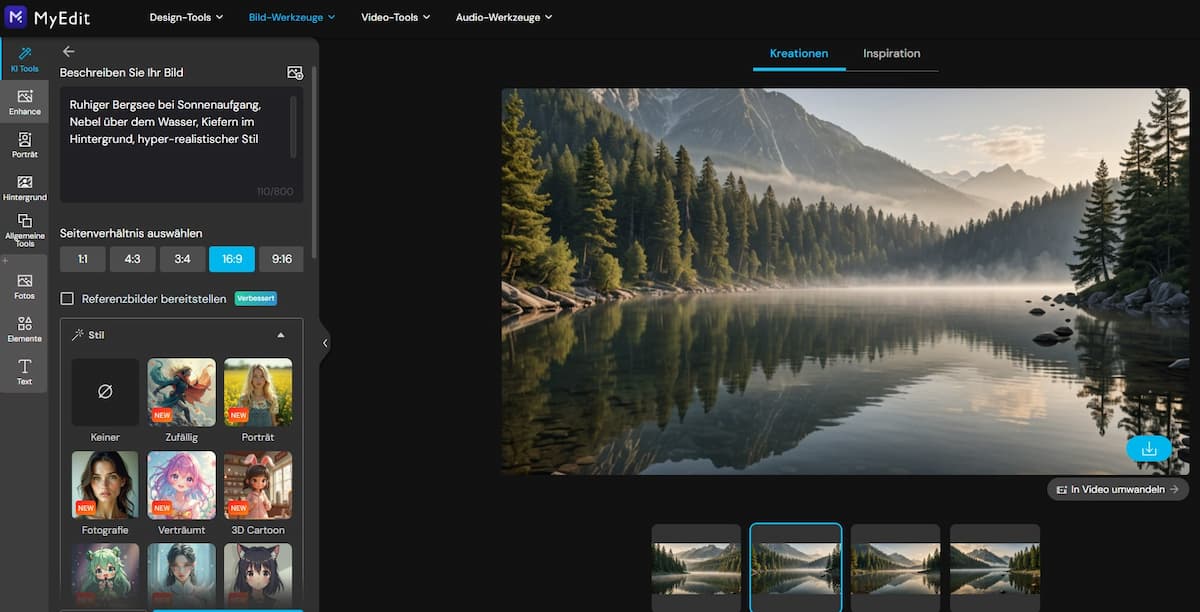Screen dimensions: 1200x612
Task: Choose the Keiner style option
Action: pyautogui.click(x=105, y=401)
